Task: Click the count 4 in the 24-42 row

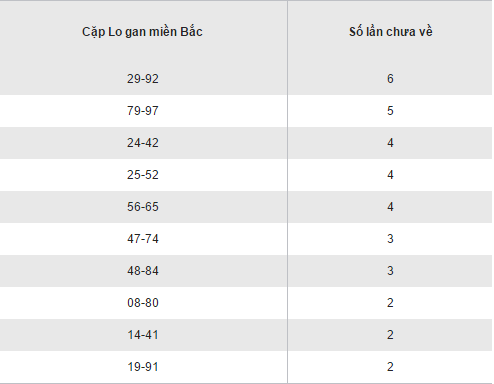Action: pos(390,143)
